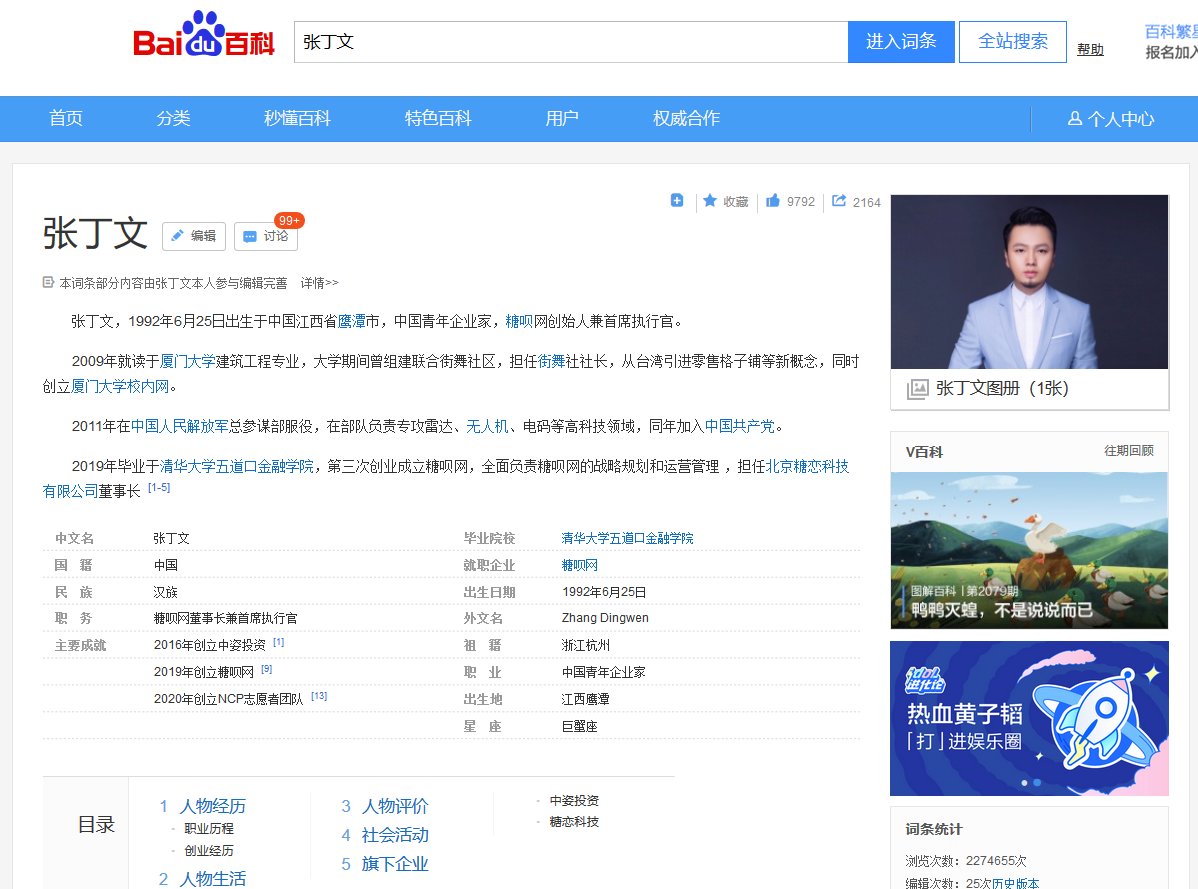Click the [1-5] reference citation
1198x889 pixels.
click(159, 488)
